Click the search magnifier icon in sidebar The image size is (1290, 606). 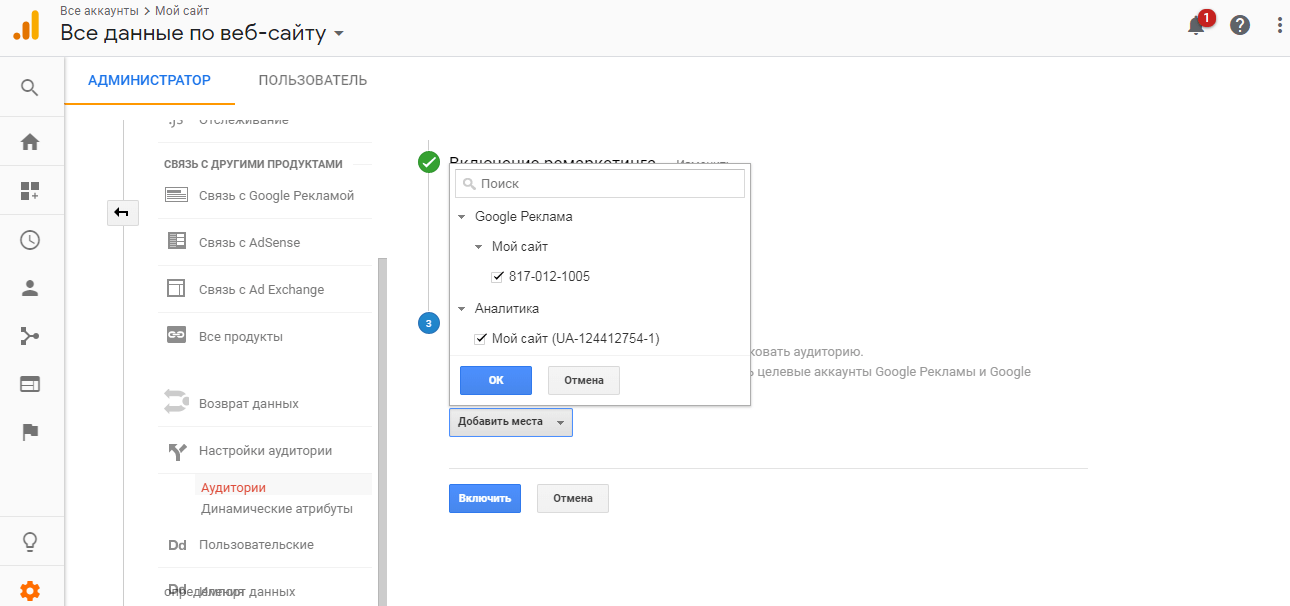click(x=30, y=88)
